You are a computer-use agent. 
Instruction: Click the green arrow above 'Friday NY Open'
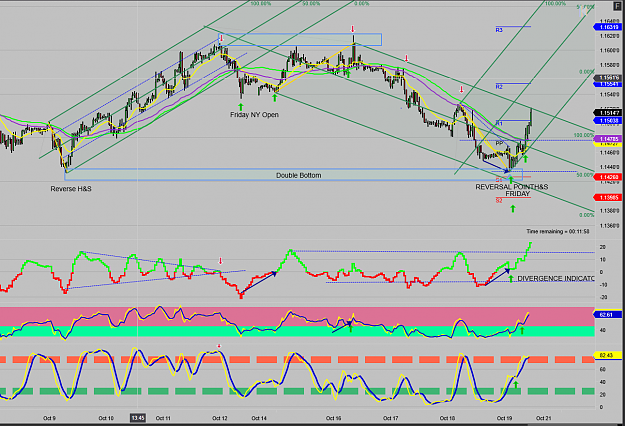(240, 106)
